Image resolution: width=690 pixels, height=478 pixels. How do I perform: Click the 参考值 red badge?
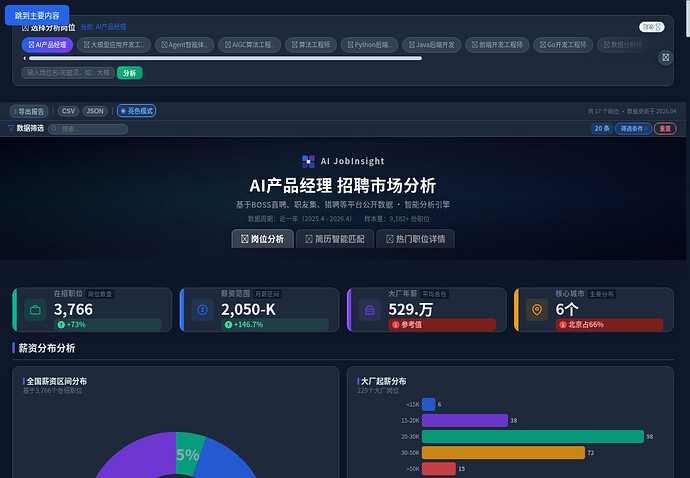tap(442, 325)
